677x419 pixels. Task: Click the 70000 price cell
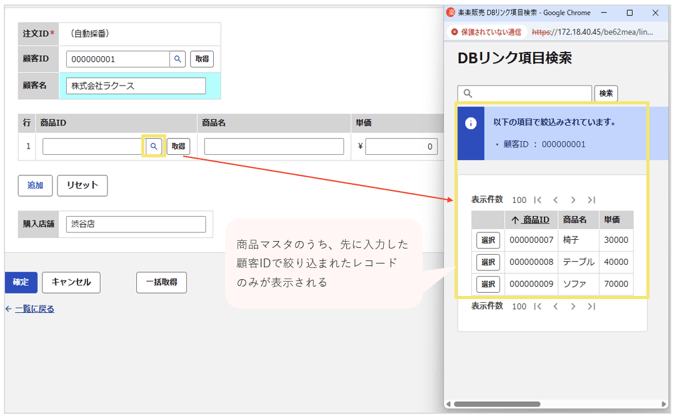click(x=616, y=284)
